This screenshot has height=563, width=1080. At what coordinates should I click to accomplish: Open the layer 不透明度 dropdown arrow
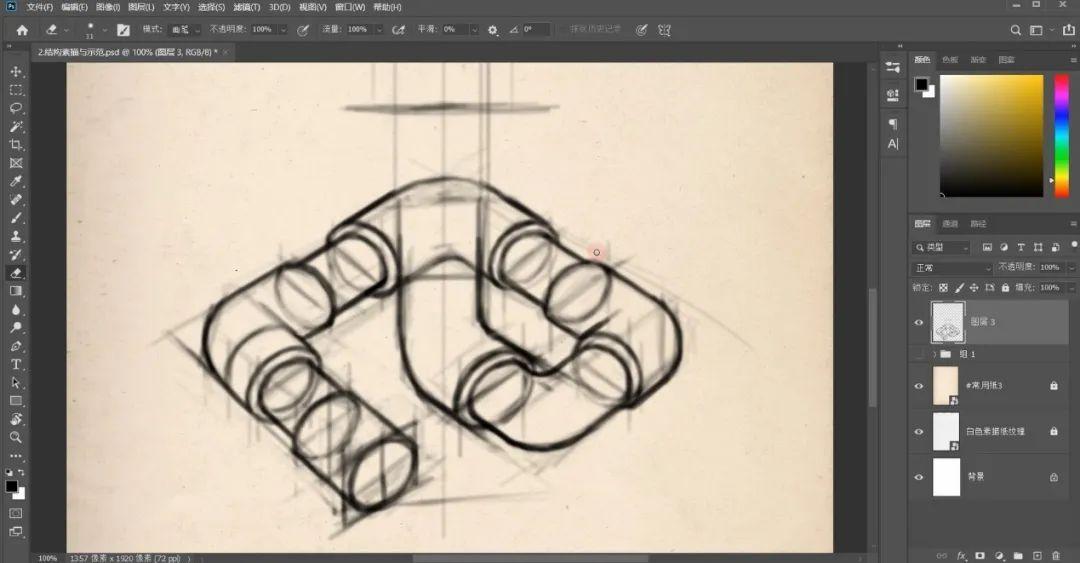(x=1071, y=267)
